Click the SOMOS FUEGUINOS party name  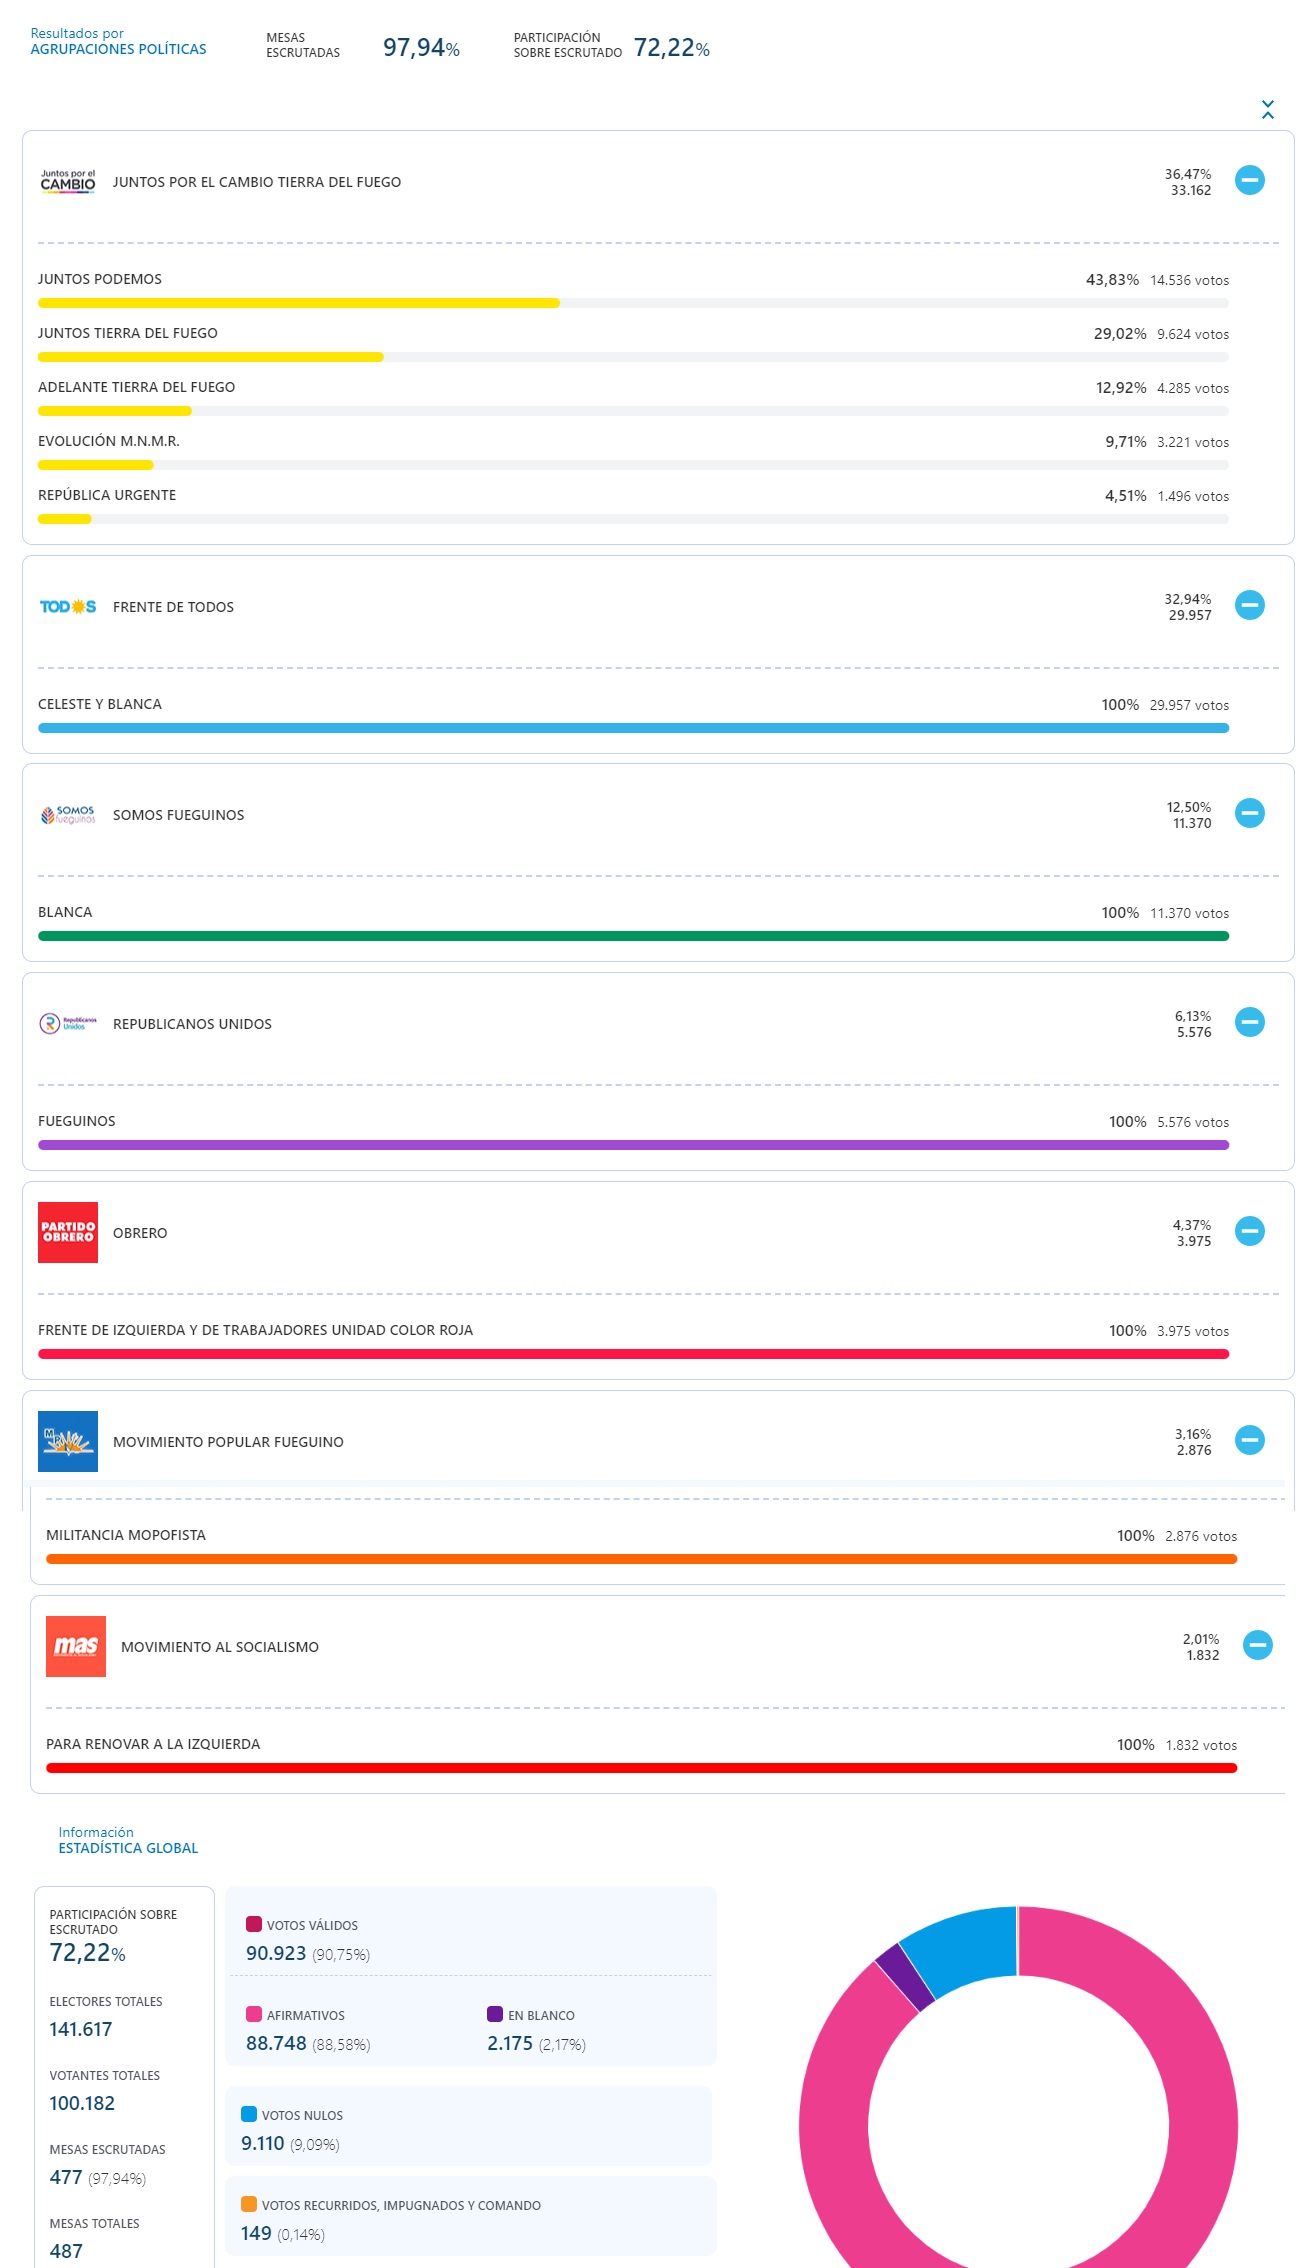(x=178, y=815)
